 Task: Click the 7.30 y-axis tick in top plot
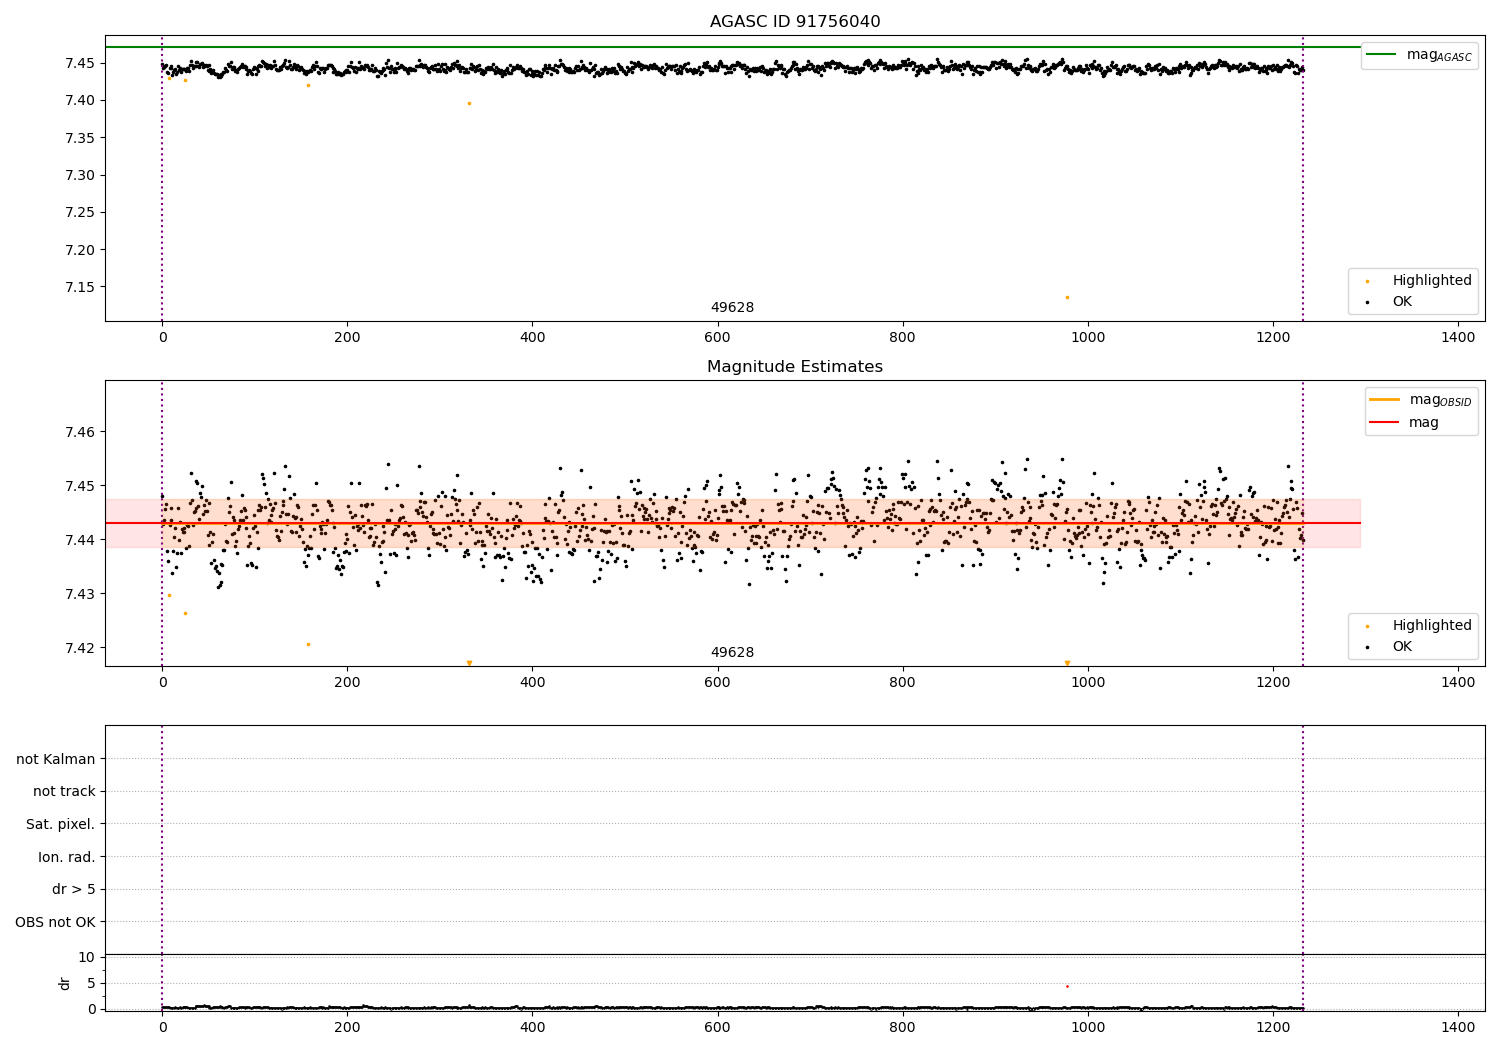tap(79, 176)
